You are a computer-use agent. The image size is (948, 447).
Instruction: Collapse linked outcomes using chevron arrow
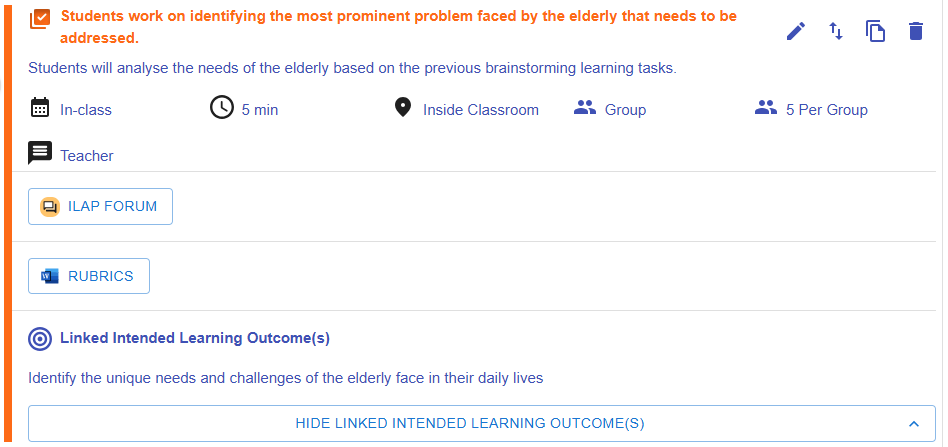tap(912, 423)
